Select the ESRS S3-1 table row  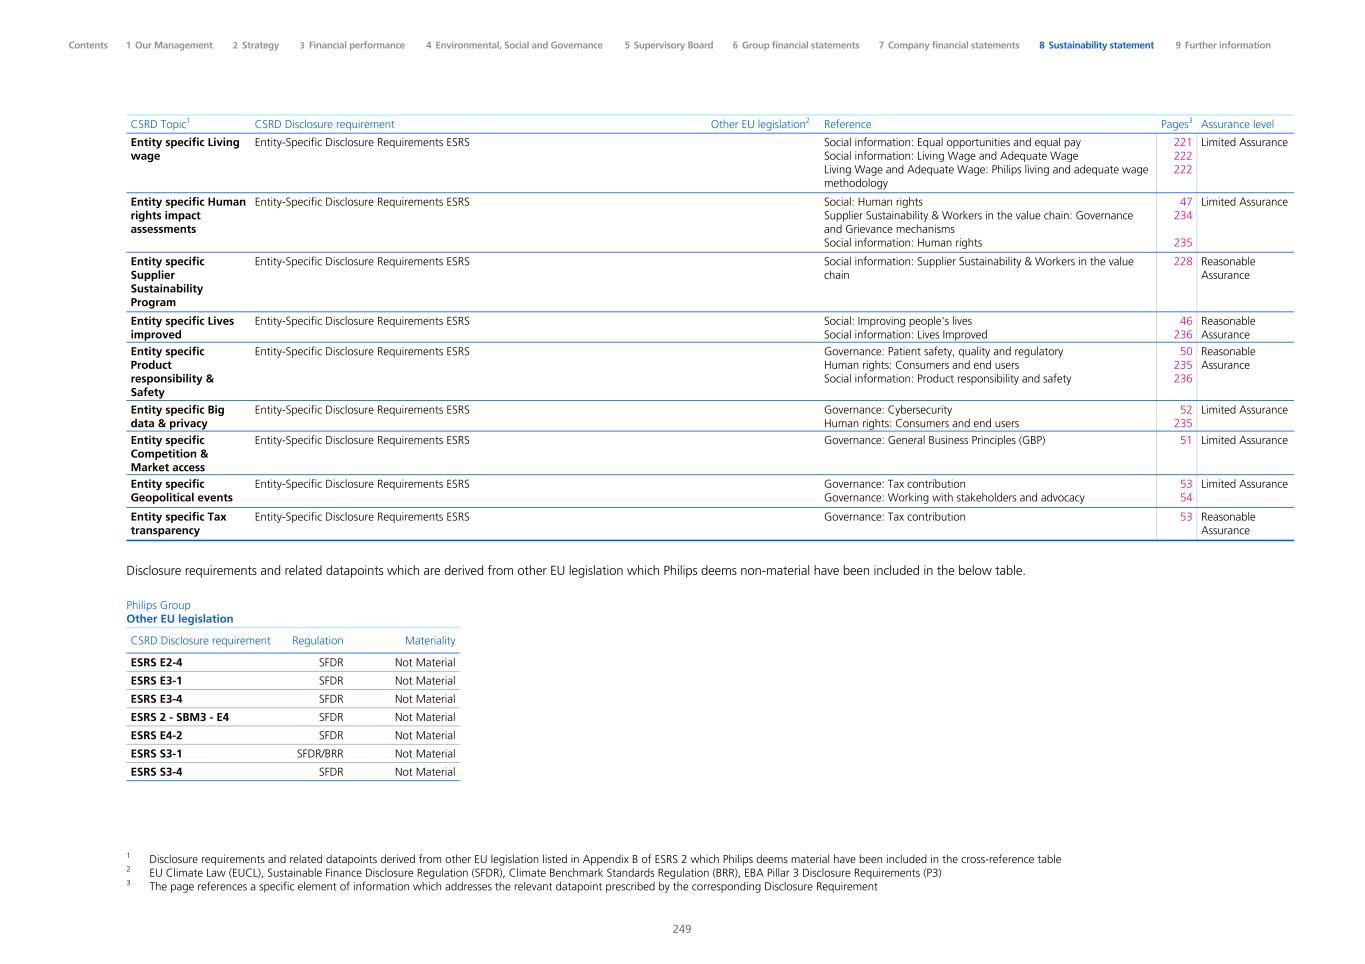click(x=292, y=754)
